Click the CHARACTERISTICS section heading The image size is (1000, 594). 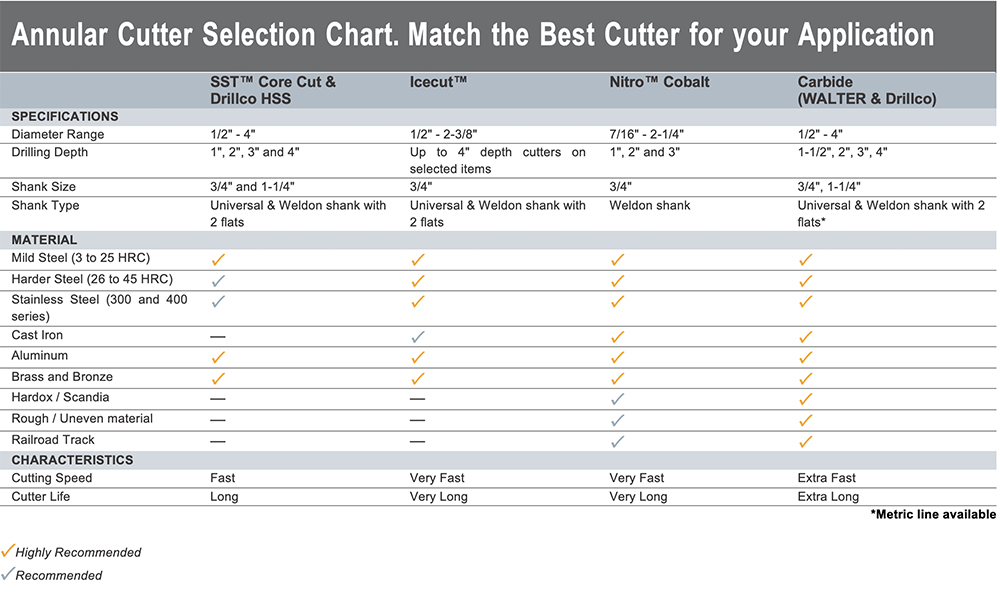point(72,460)
